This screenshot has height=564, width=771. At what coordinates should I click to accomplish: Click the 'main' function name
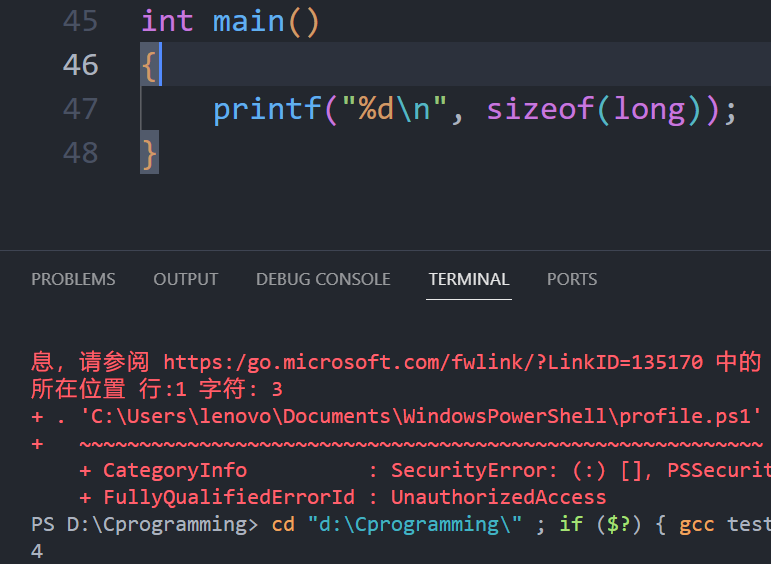pos(249,22)
